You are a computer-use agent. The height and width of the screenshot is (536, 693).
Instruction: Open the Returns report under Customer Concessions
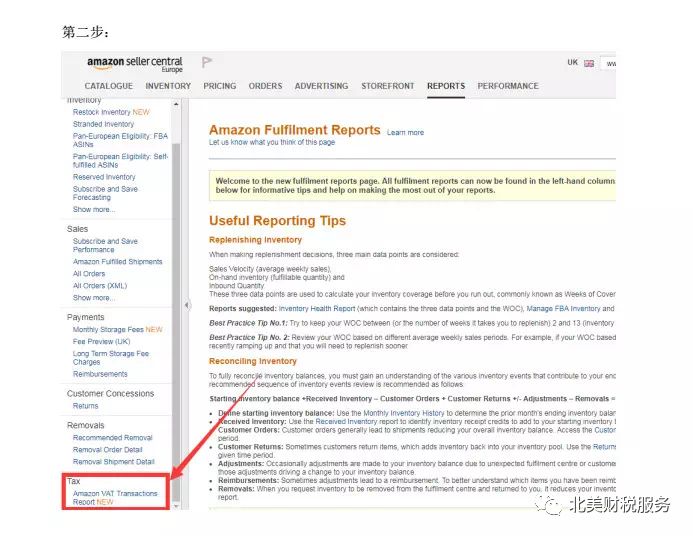86,406
